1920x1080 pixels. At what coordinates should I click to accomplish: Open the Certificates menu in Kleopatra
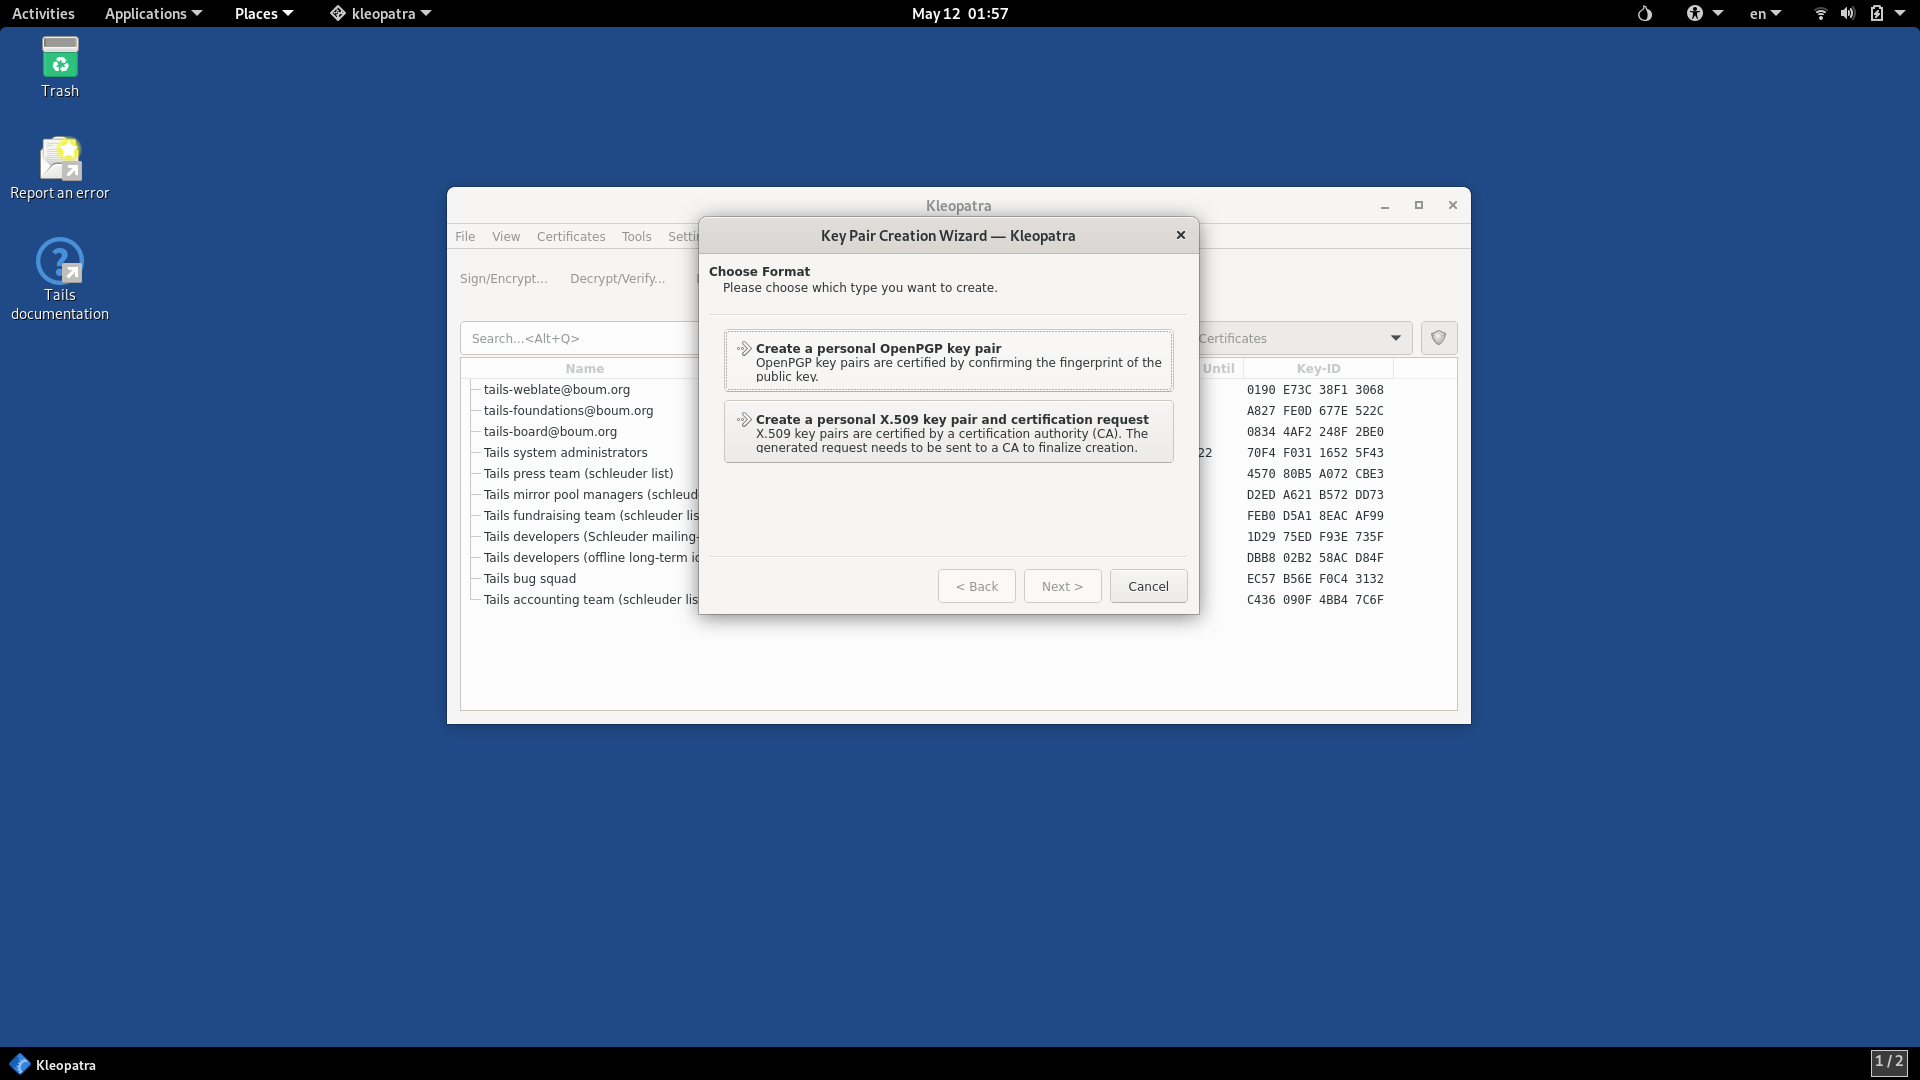[571, 237]
